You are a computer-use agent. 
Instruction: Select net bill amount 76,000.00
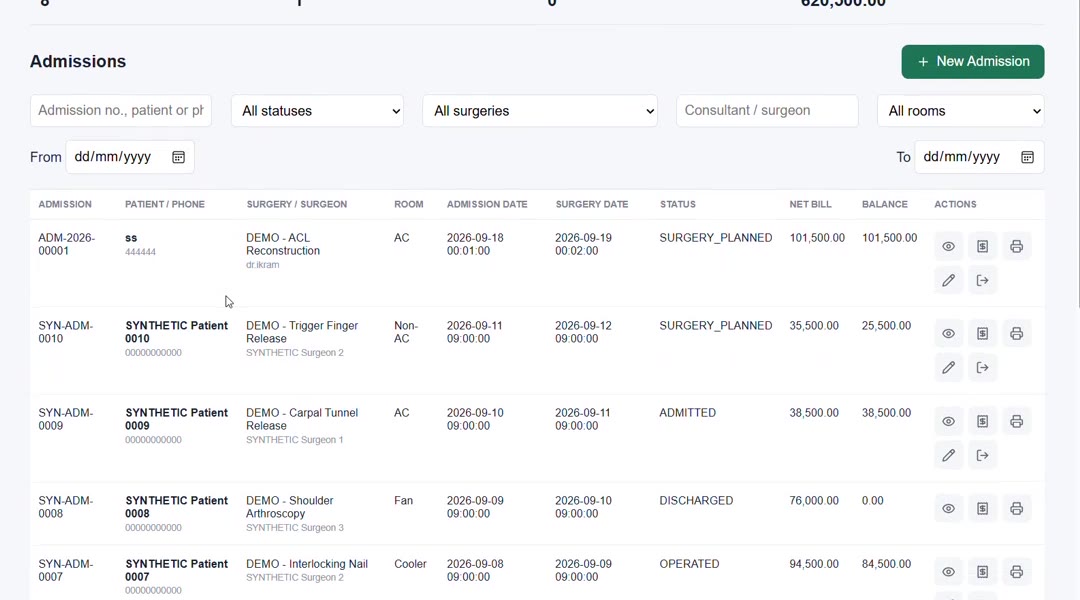click(x=813, y=501)
